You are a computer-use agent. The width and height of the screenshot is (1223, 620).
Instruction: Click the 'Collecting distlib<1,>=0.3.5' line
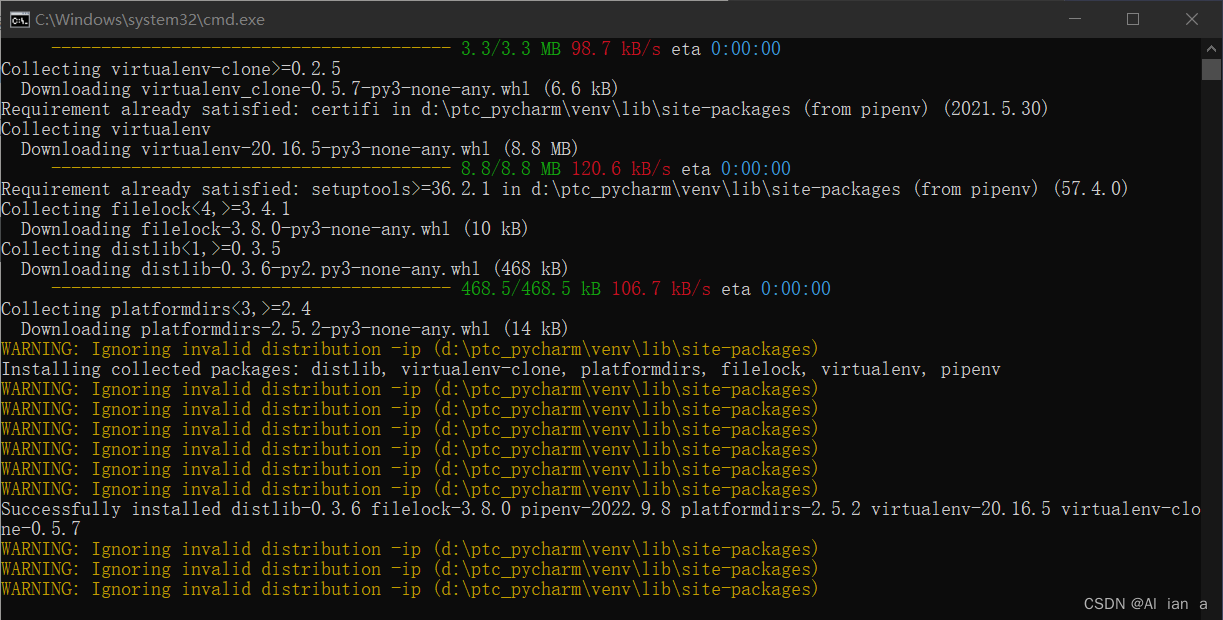(141, 249)
